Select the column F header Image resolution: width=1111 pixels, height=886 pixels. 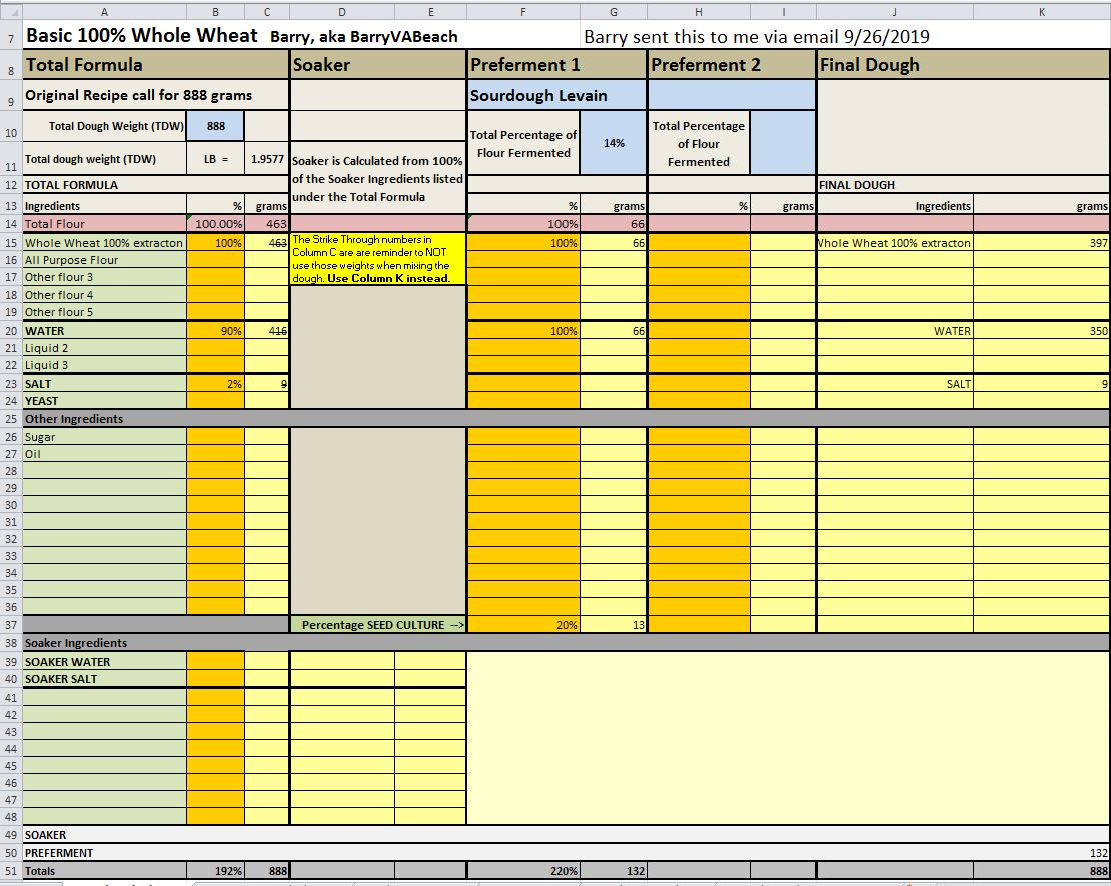pos(522,10)
